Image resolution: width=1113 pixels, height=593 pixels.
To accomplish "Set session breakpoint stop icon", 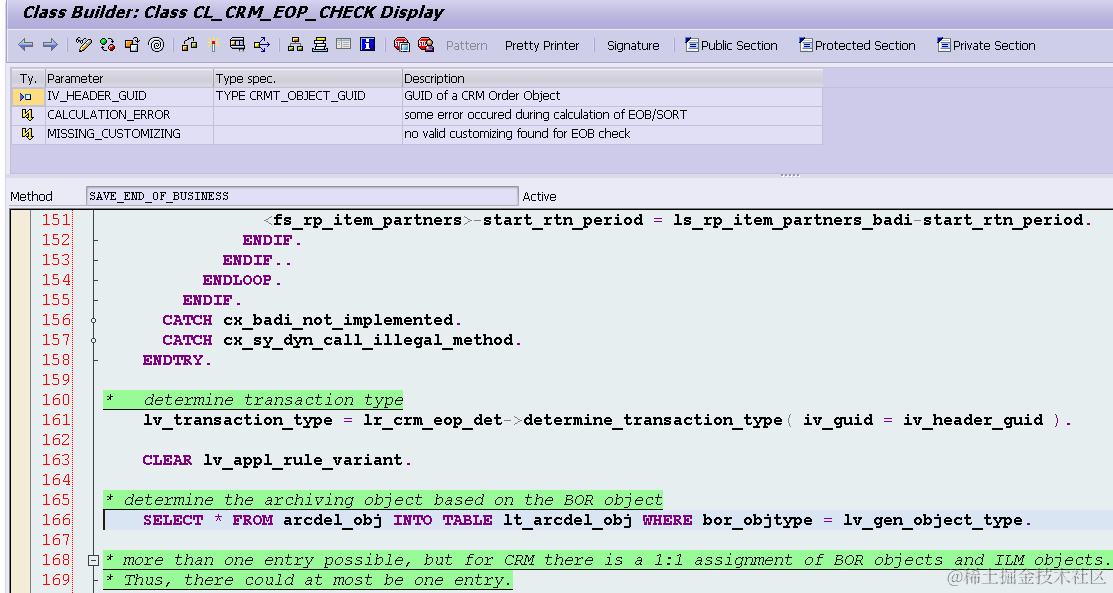I will coord(402,45).
